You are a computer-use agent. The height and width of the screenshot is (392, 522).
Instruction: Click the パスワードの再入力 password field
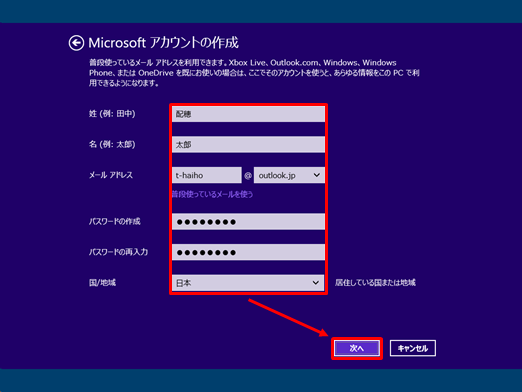248,252
